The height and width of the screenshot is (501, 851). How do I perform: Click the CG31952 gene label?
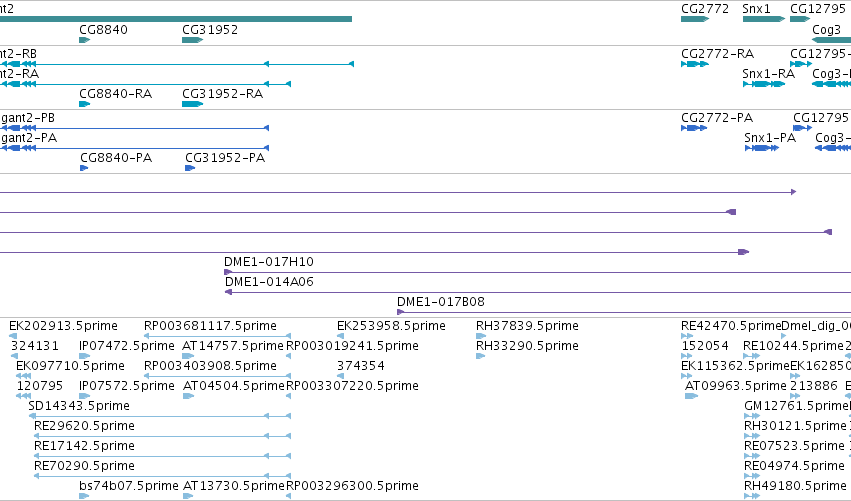coord(209,29)
